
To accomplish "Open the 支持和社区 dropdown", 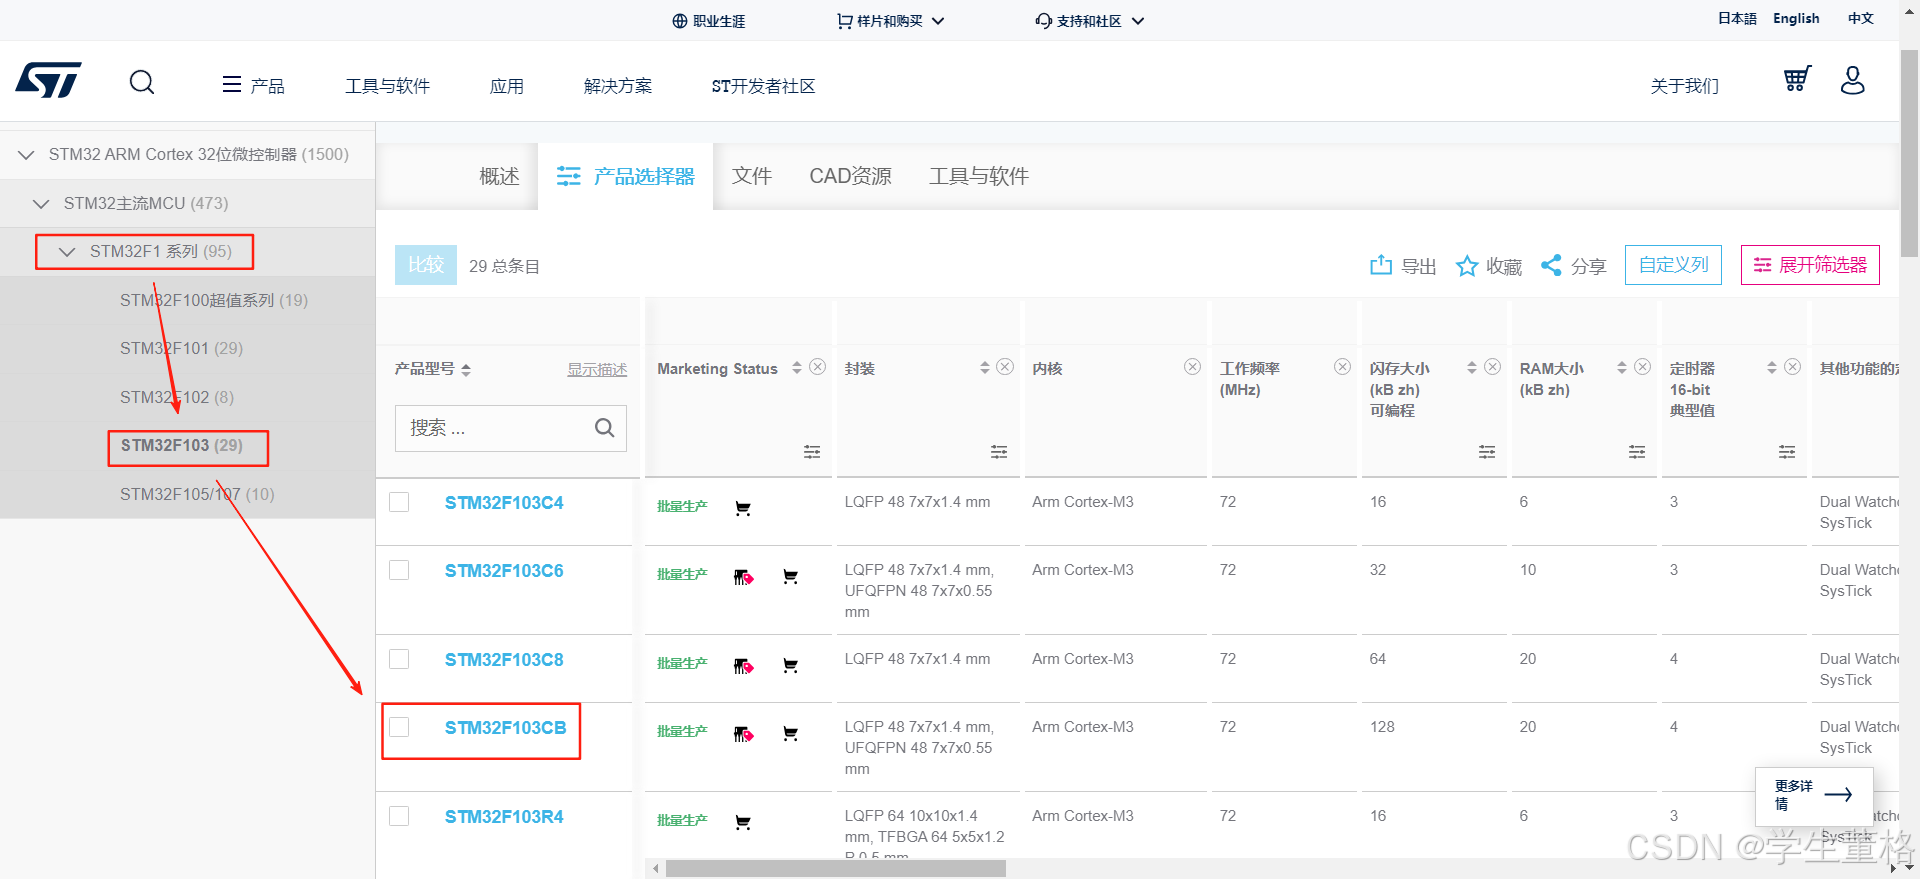I will 1090,21.
